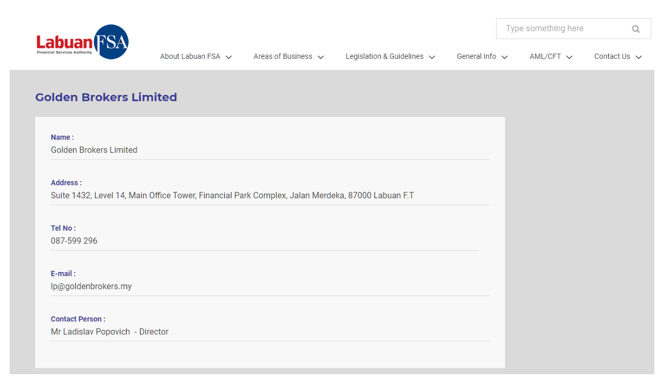660x377 pixels.
Task: Select the name value 'Golden Brokers Limited'
Action: tap(94, 150)
